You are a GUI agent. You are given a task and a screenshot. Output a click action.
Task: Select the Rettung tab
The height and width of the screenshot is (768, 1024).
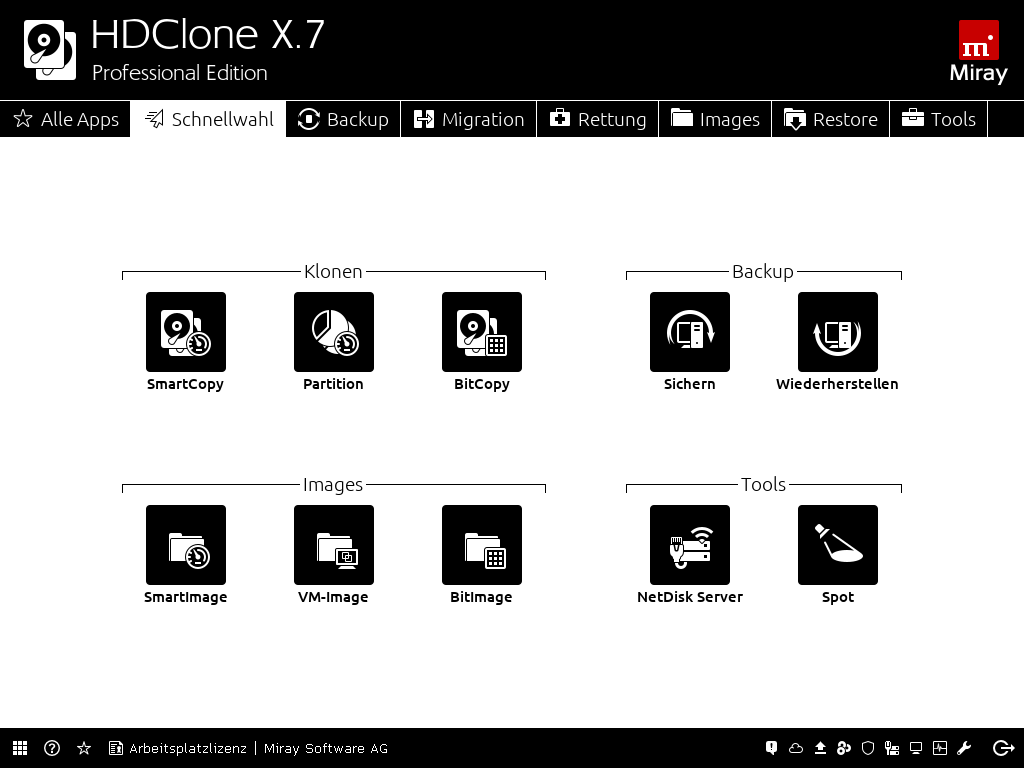click(598, 119)
